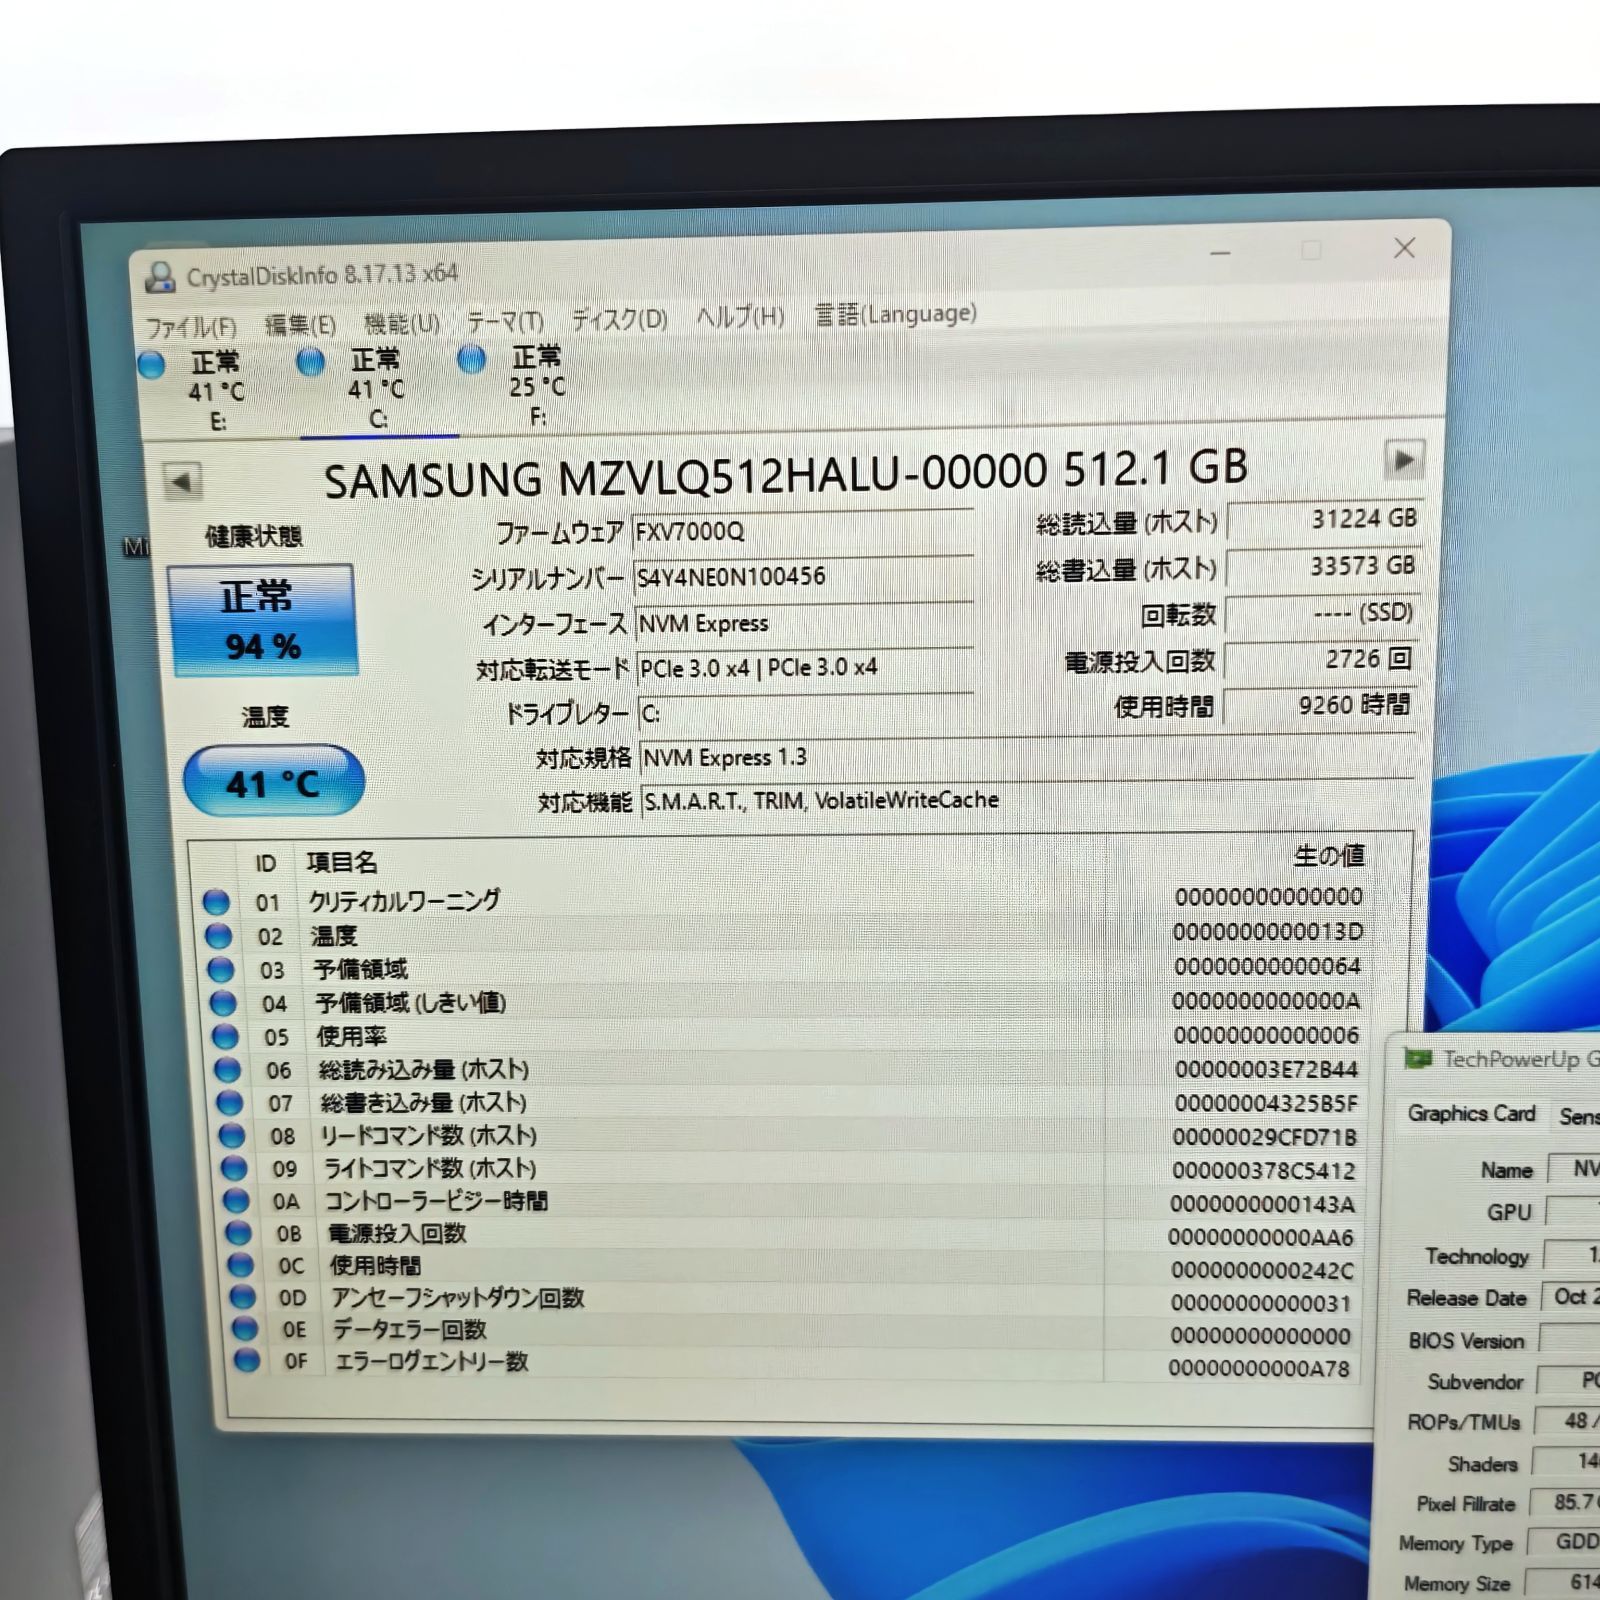Click the 項目名 column header
This screenshot has width=1600, height=1600.
[342, 862]
